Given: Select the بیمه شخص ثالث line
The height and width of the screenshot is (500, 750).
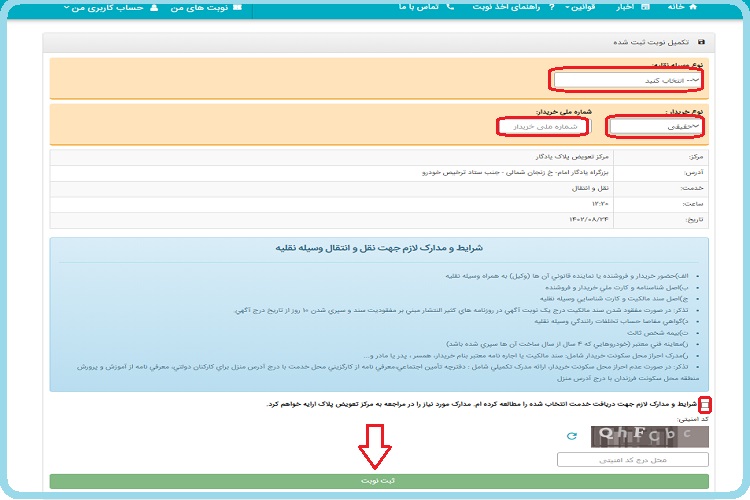Looking at the screenshot, I should 658,333.
